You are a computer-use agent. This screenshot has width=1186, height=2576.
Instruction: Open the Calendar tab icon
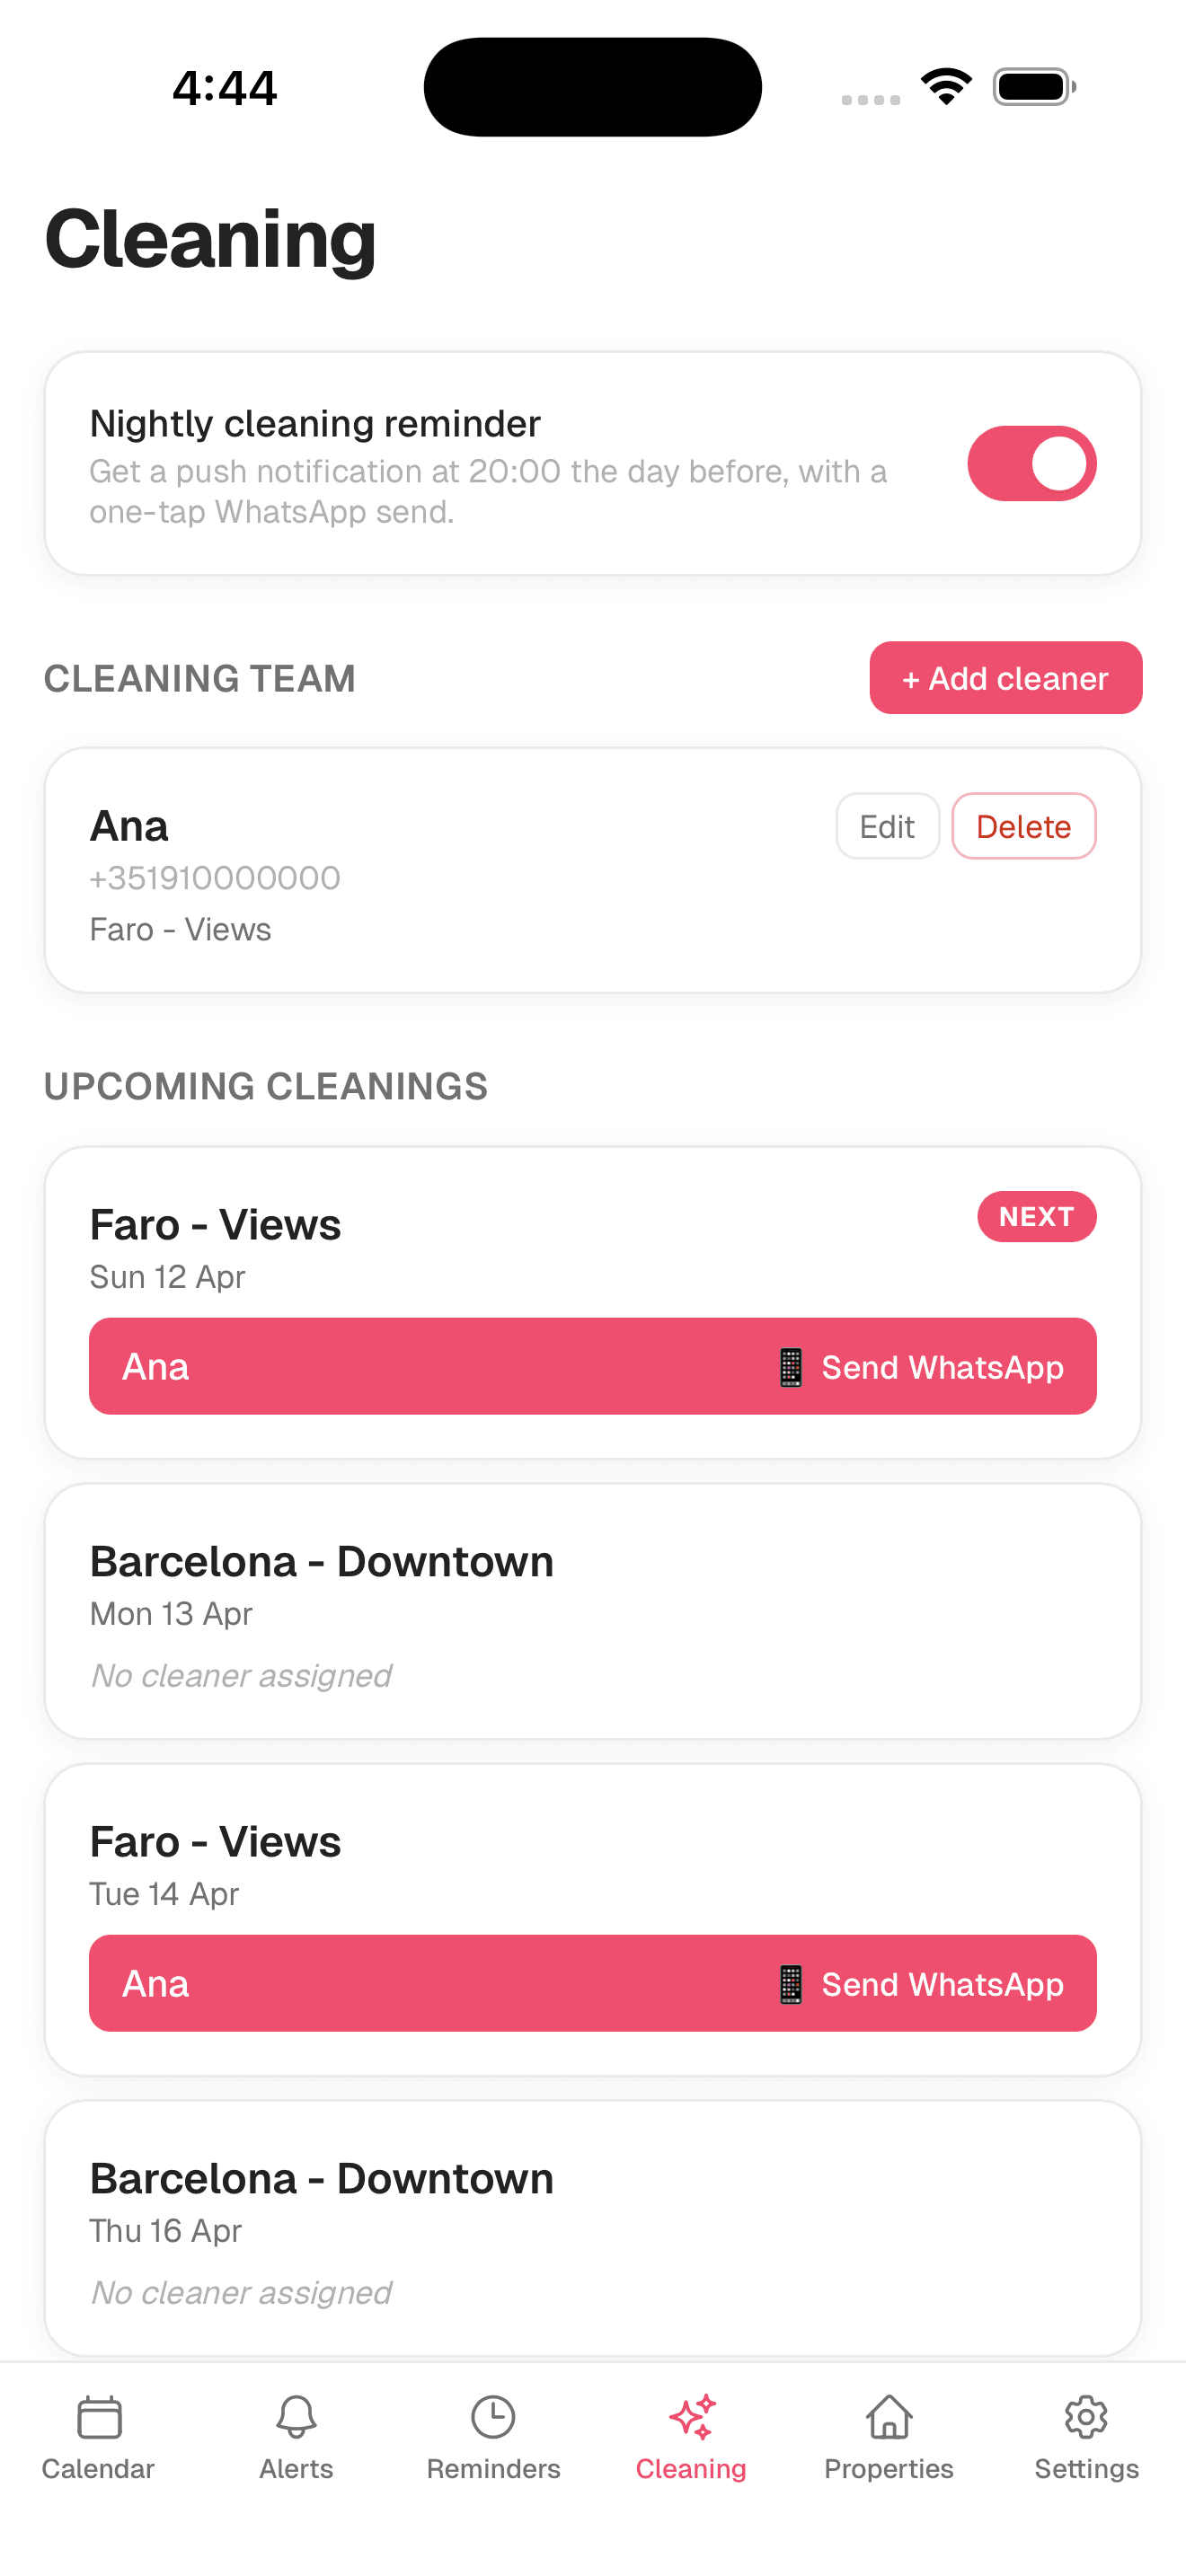[x=99, y=2417]
